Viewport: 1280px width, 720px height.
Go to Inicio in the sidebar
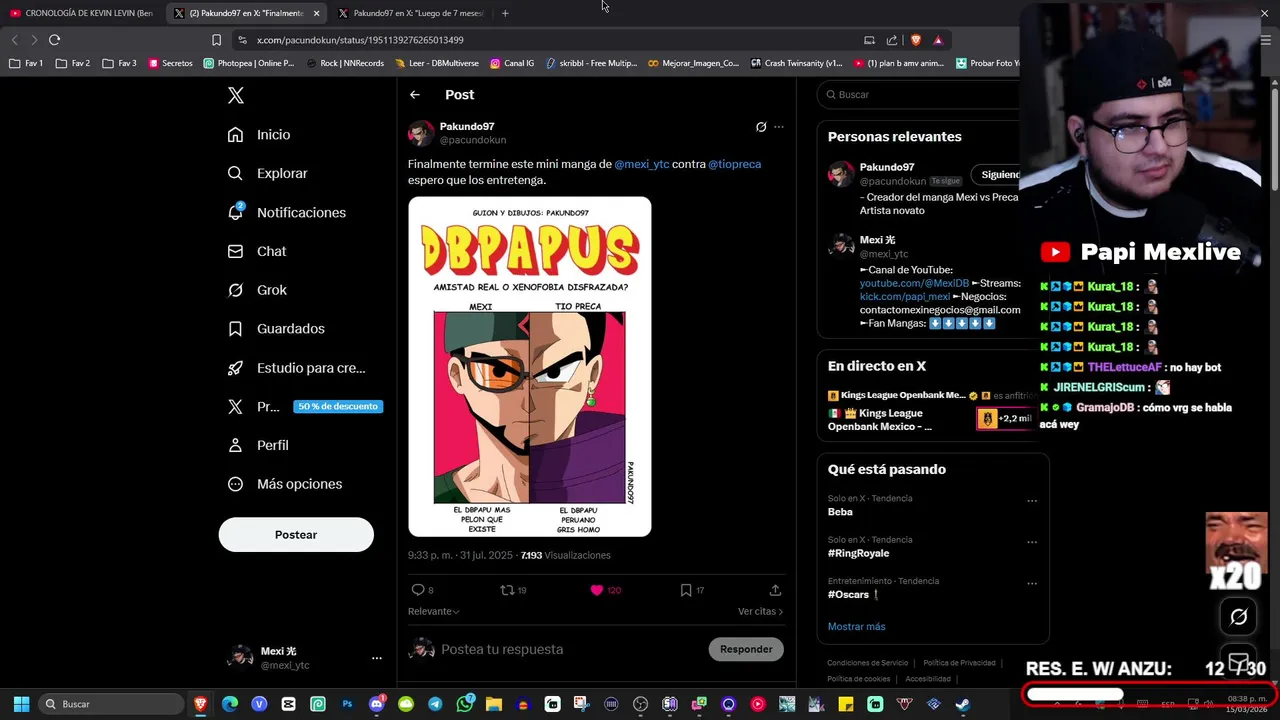259,134
